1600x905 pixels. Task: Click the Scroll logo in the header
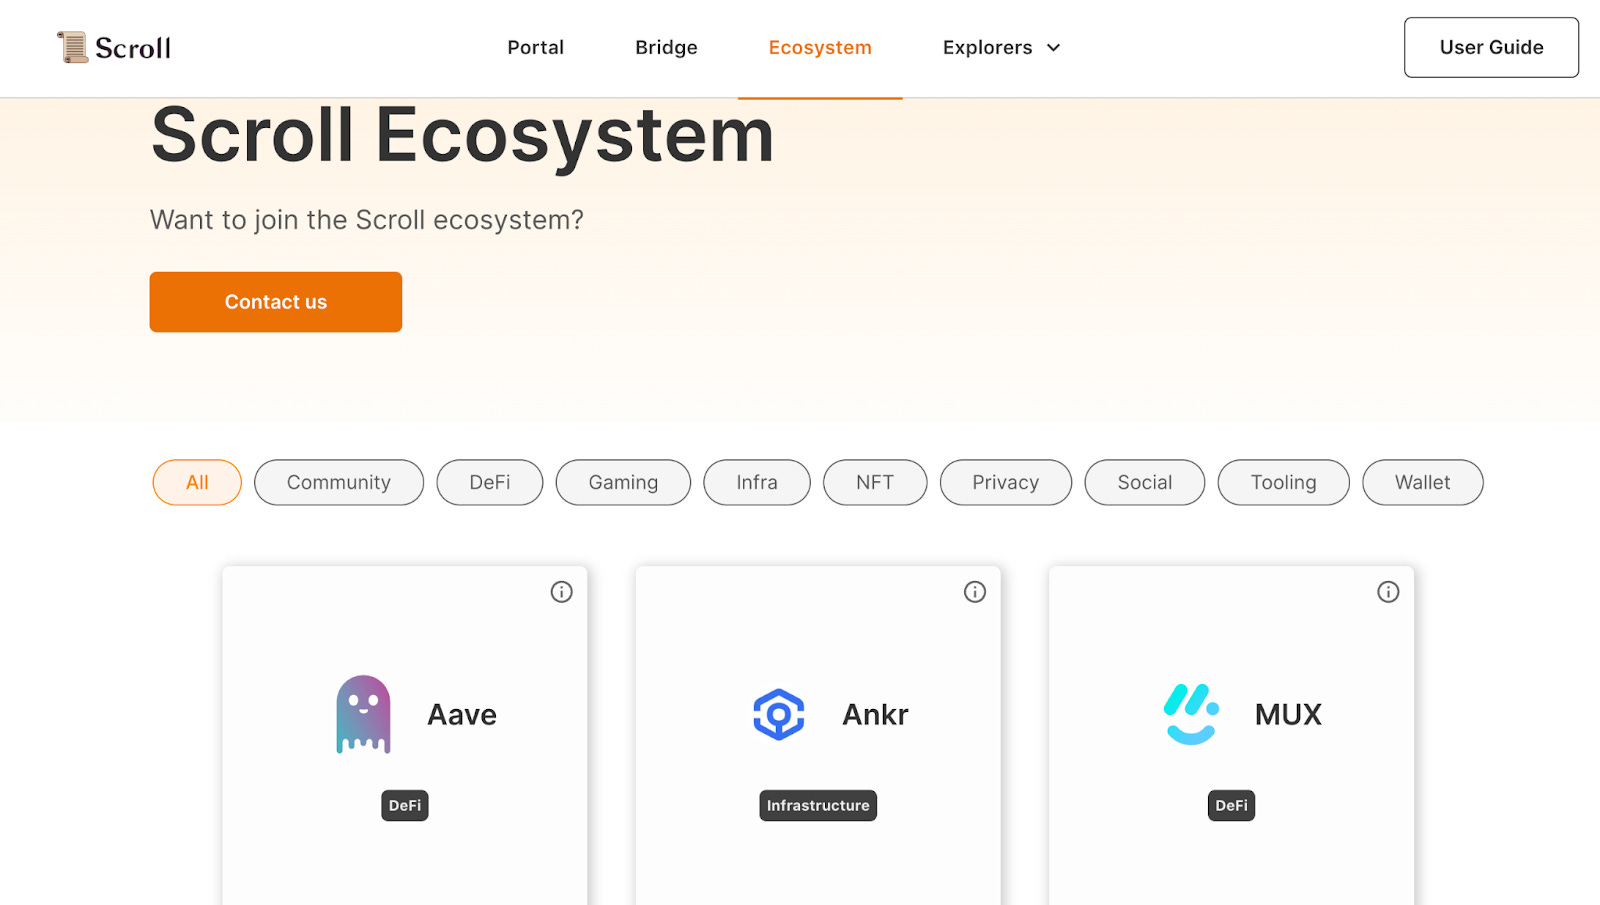click(113, 47)
